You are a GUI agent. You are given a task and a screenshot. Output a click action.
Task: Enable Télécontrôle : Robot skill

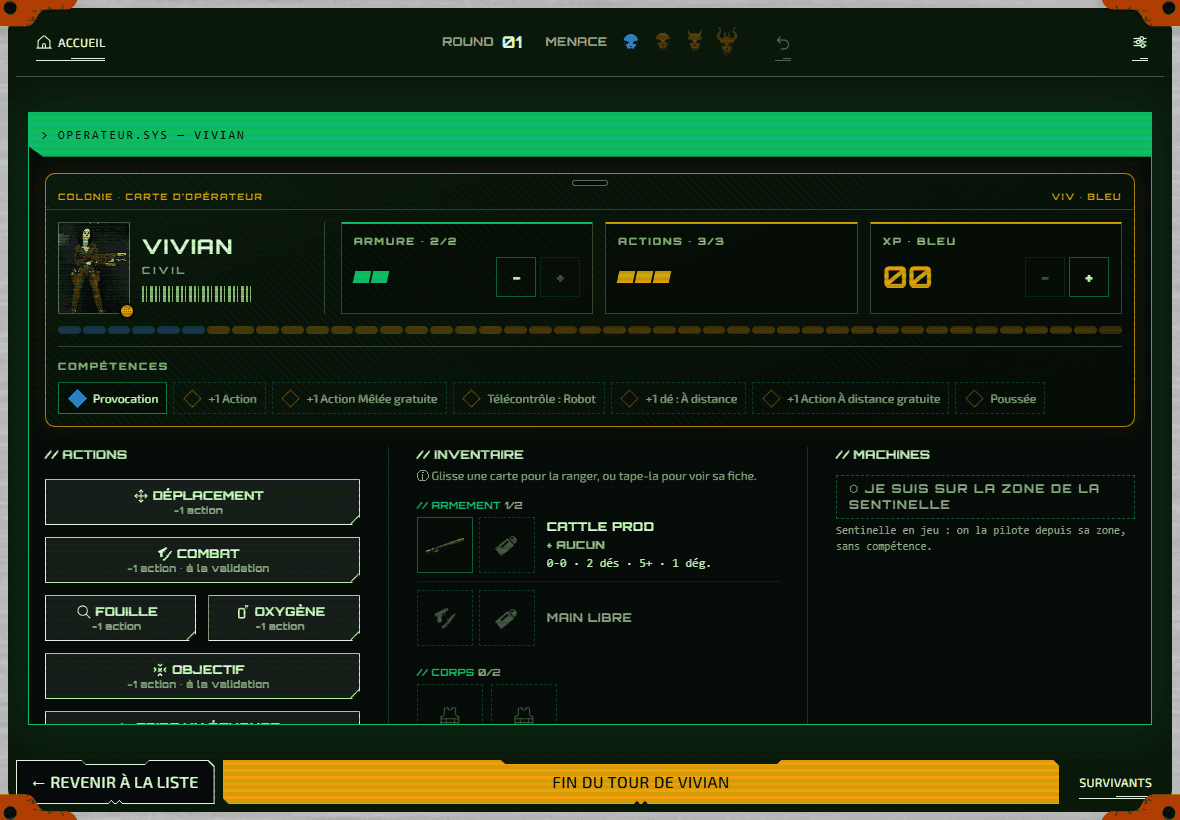pyautogui.click(x=529, y=399)
